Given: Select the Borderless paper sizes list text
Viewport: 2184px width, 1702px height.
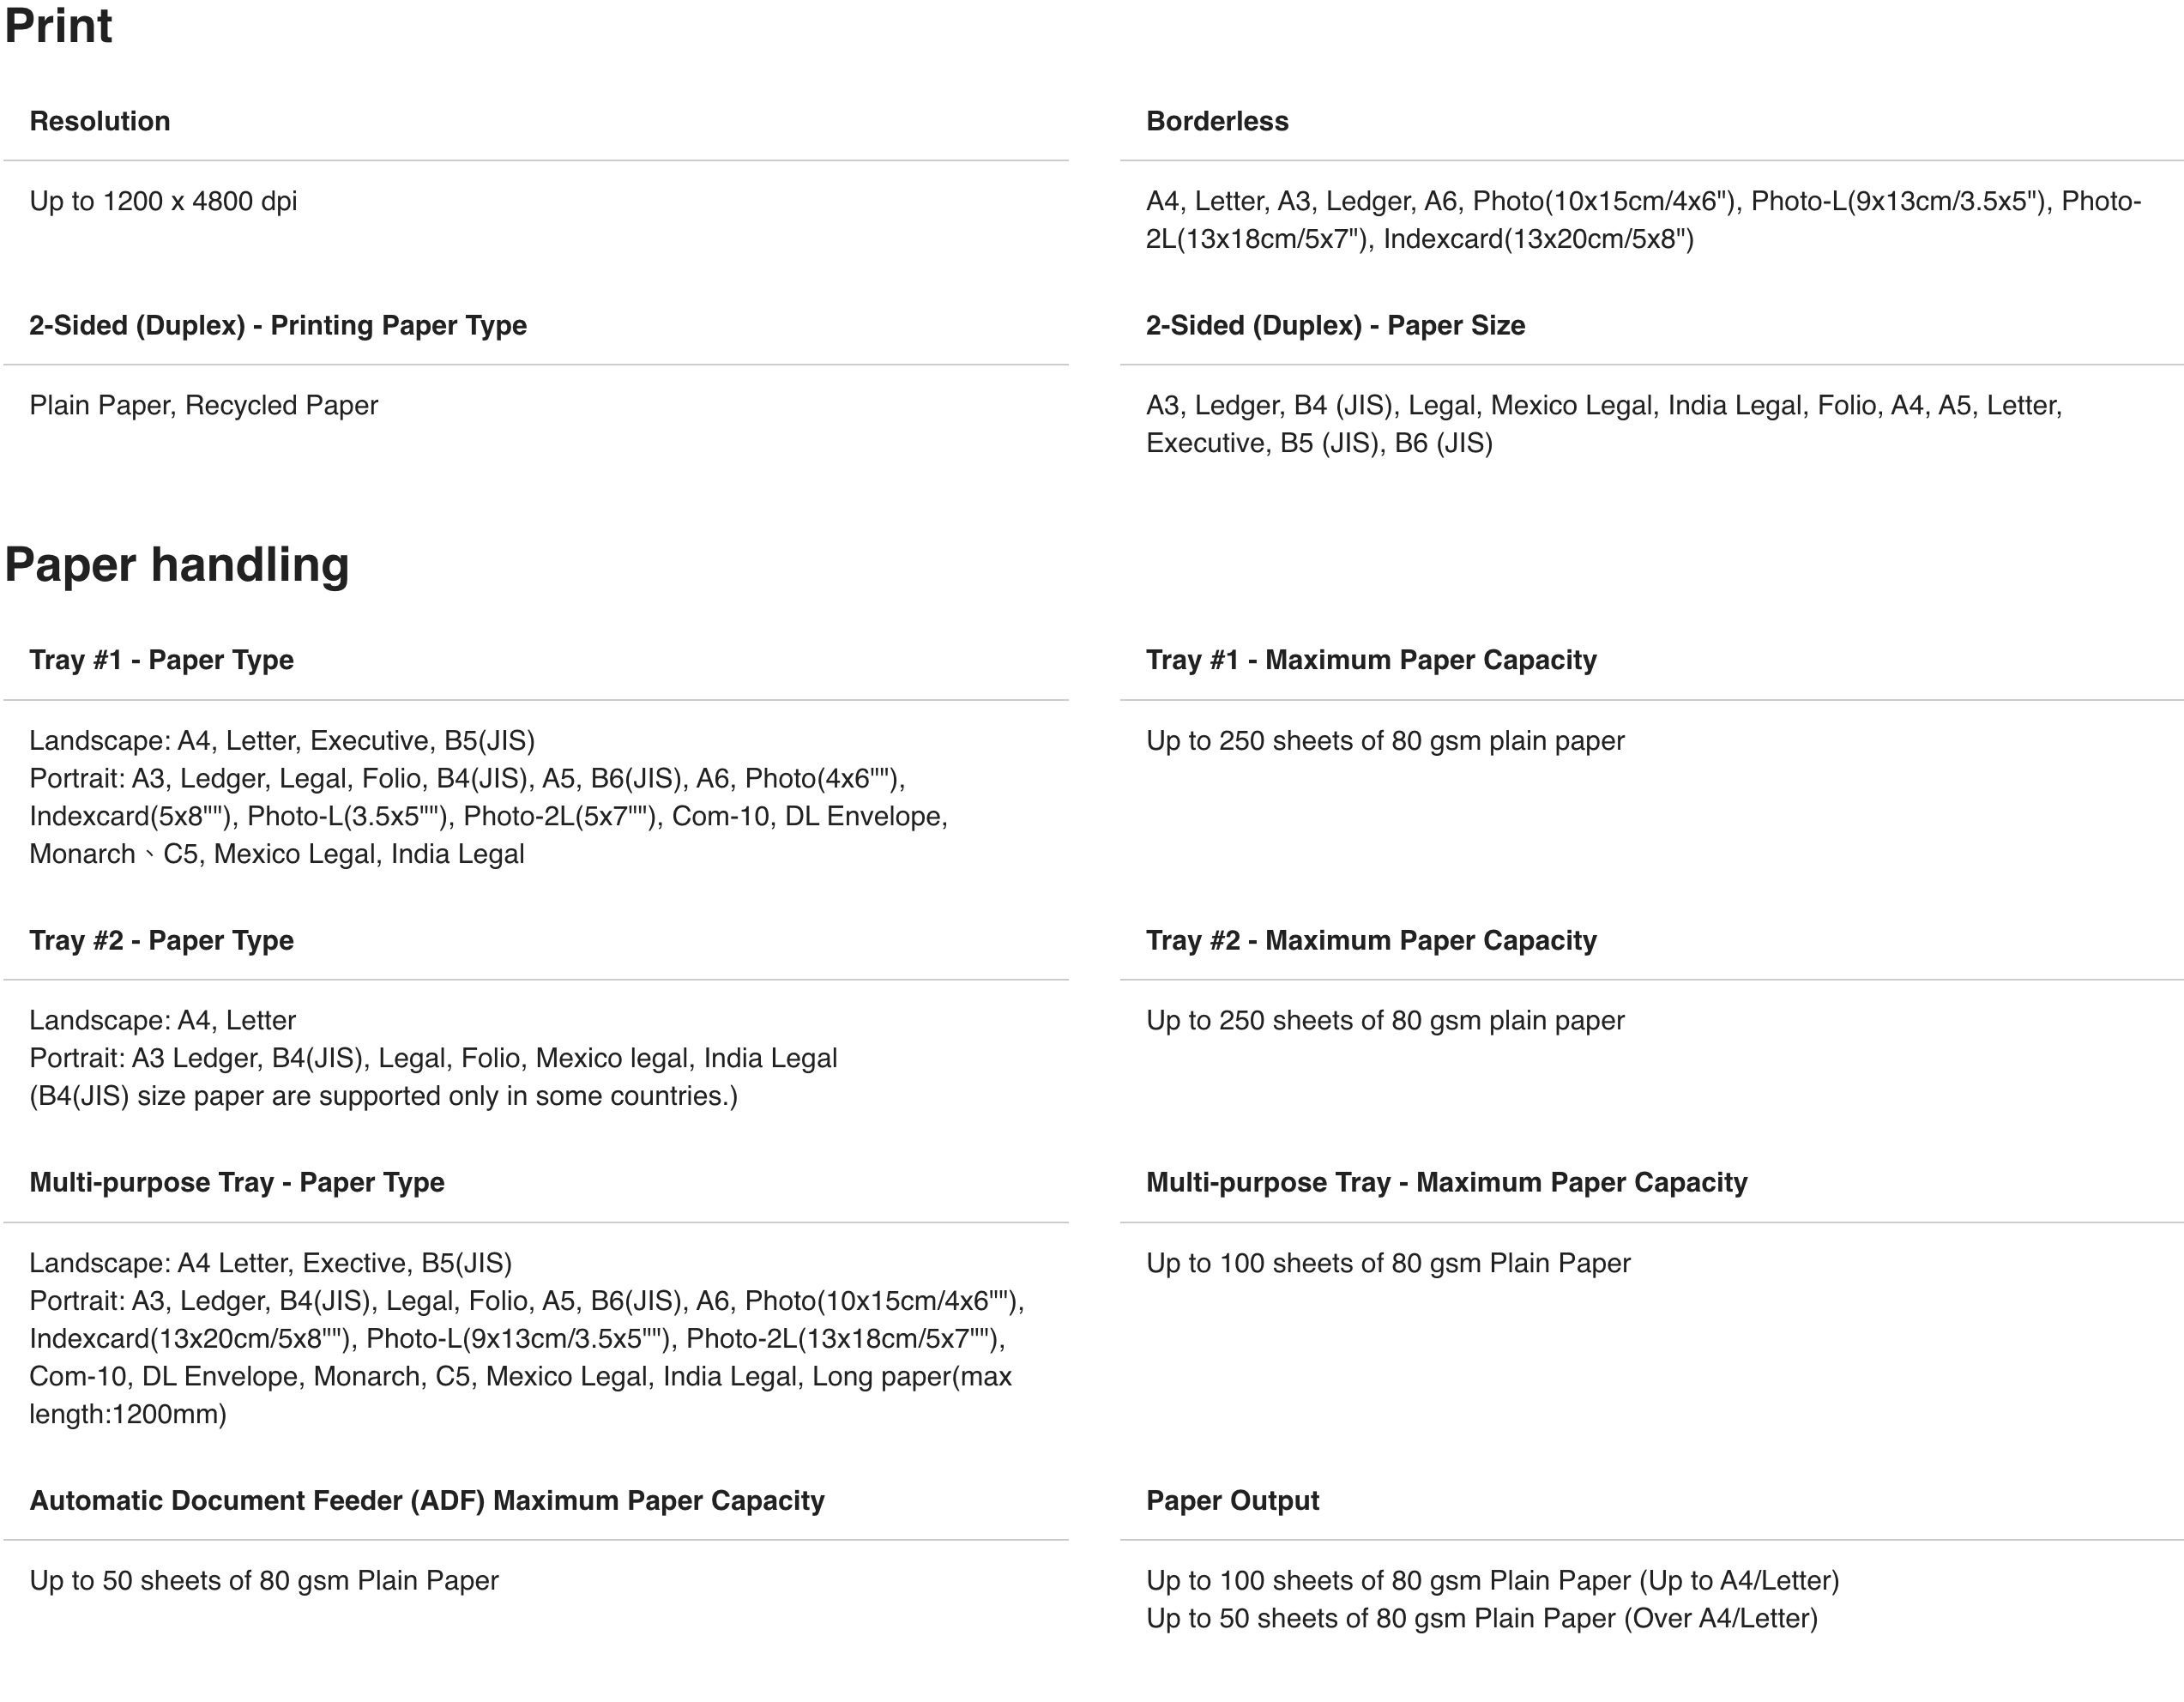Looking at the screenshot, I should (1643, 220).
